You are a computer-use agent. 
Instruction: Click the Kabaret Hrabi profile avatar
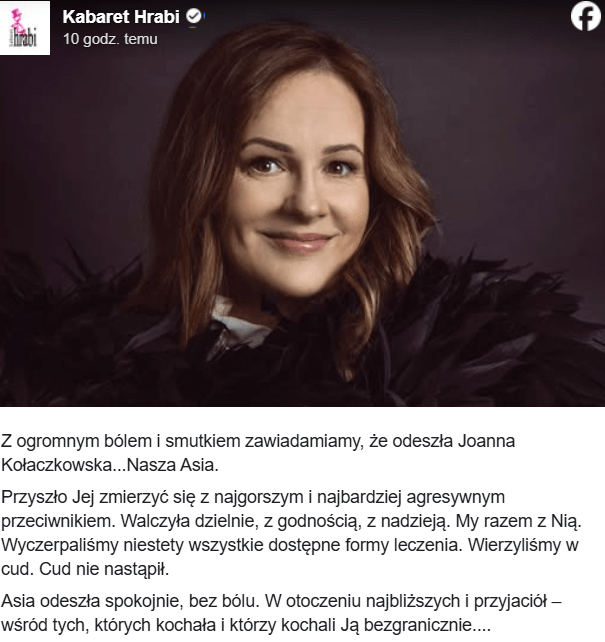pos(25,28)
